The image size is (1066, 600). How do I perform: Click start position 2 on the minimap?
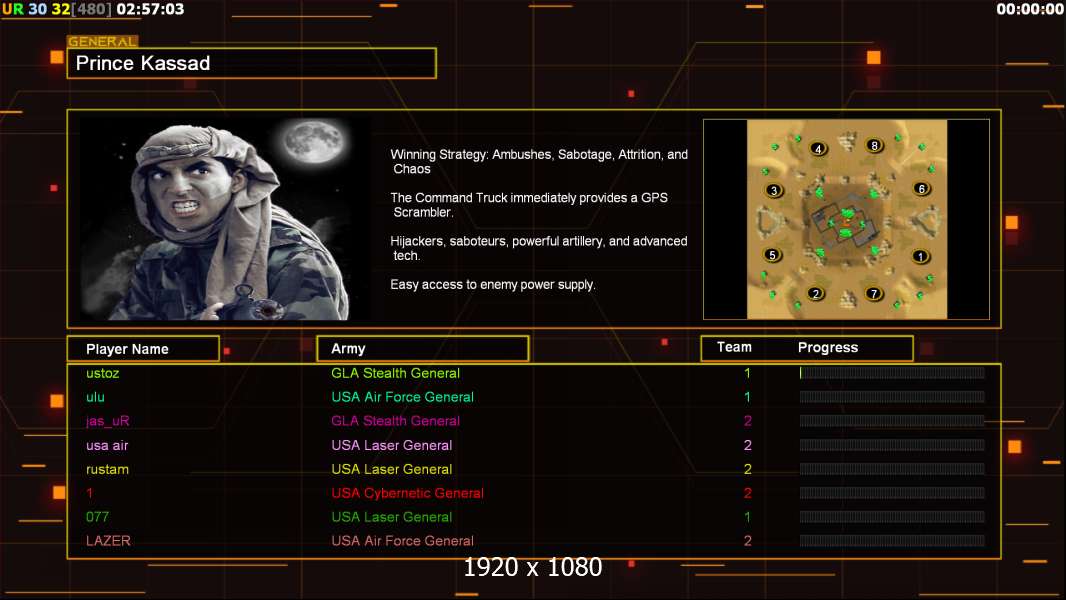816,294
